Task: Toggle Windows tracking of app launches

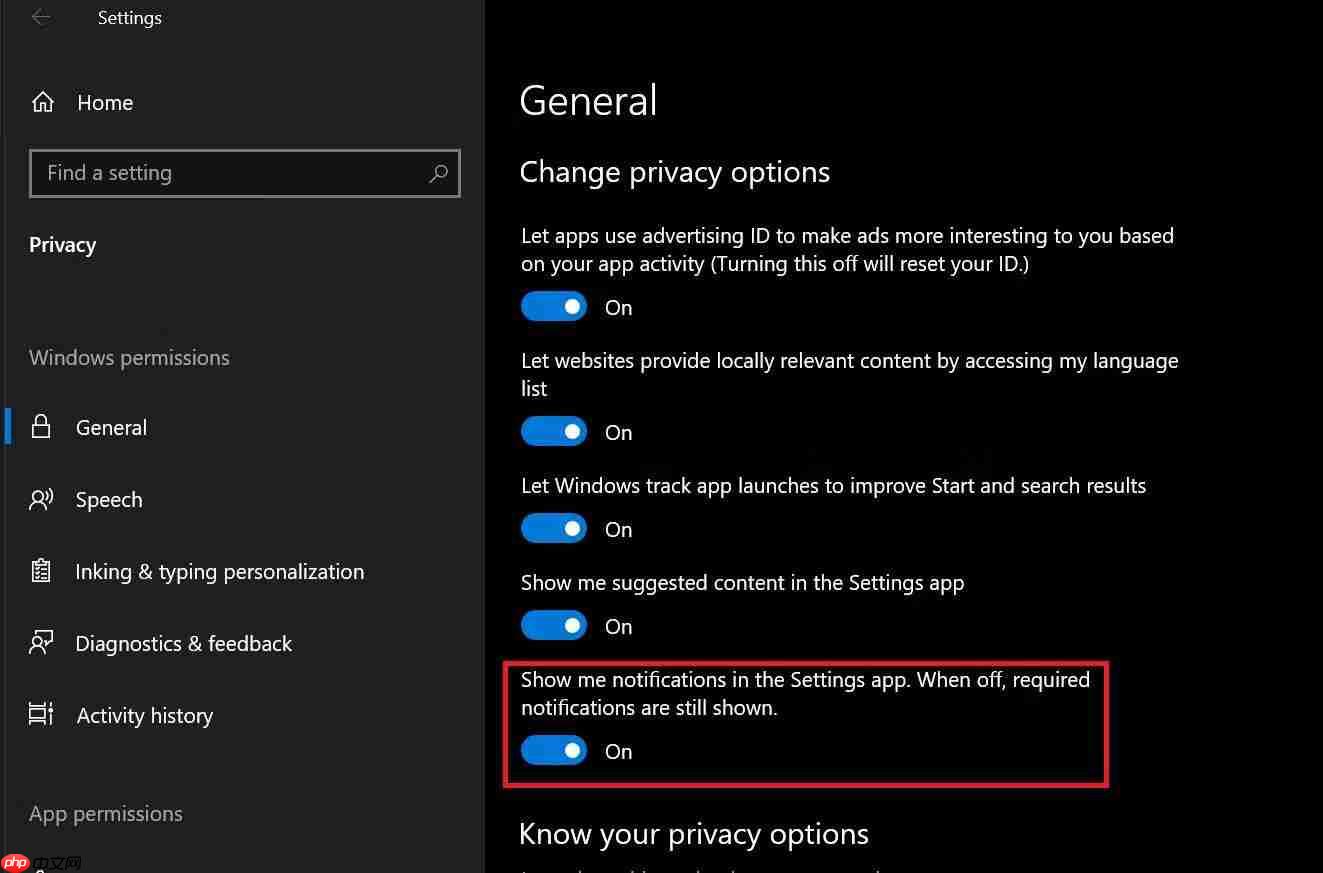Action: [x=553, y=528]
